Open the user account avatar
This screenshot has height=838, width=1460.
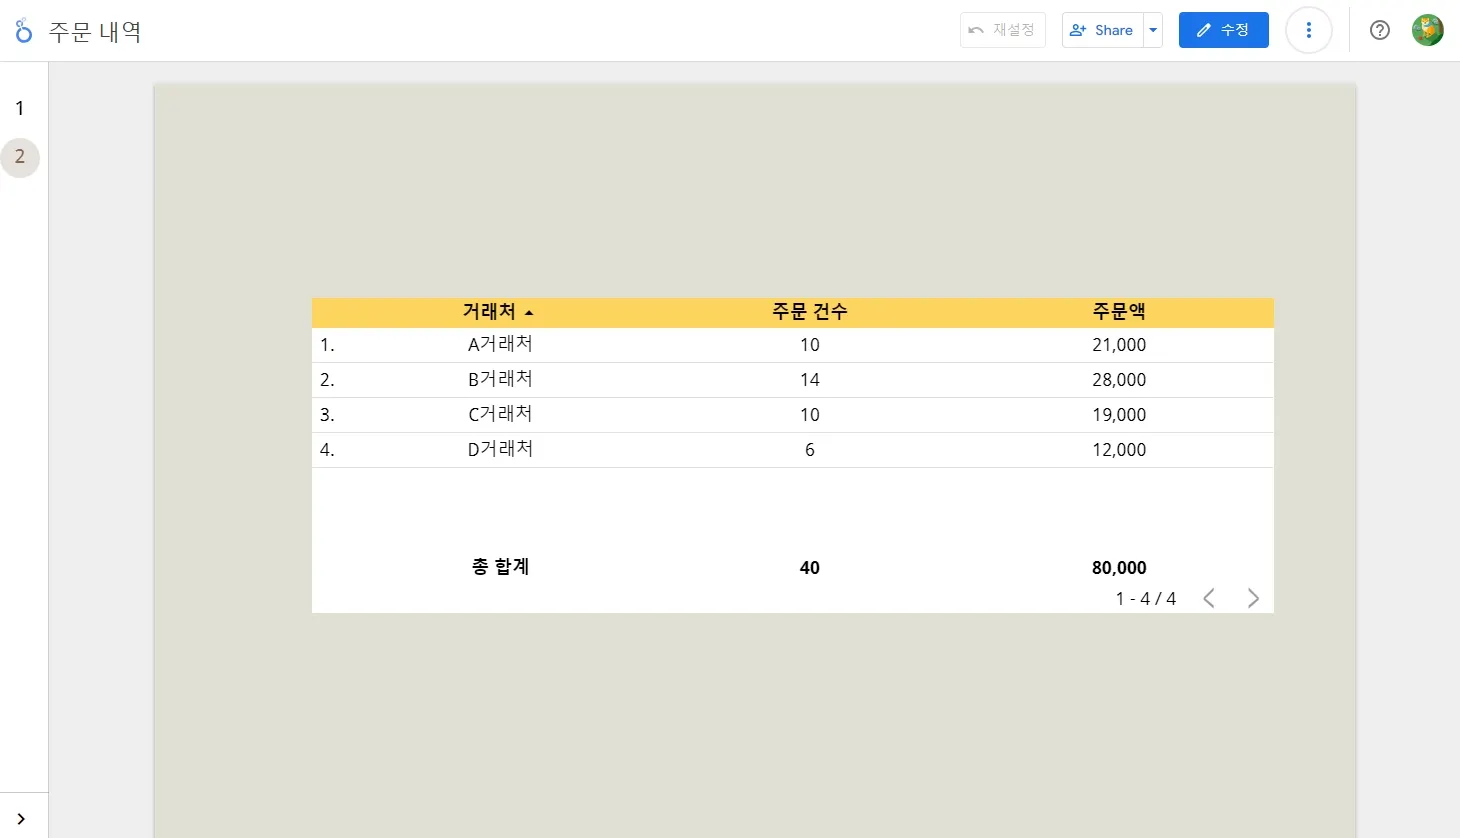tap(1427, 30)
